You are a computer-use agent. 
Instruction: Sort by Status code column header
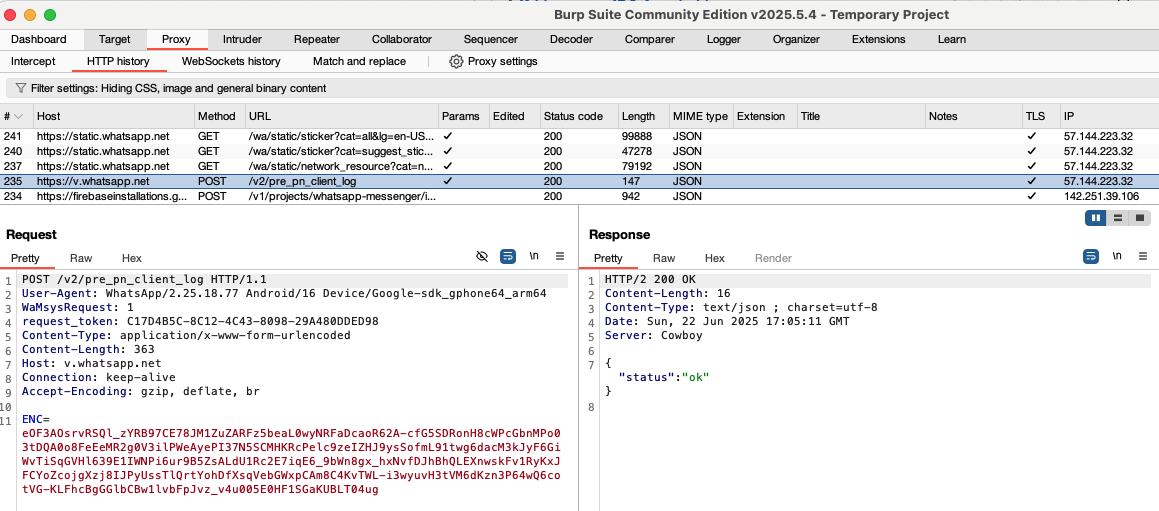point(578,116)
